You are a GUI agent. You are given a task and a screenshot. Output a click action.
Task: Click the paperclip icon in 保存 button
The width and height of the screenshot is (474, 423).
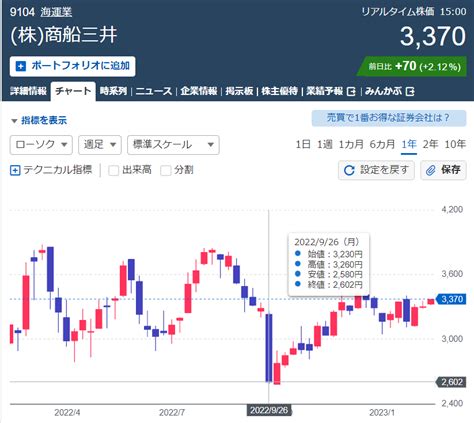pyautogui.click(x=431, y=170)
